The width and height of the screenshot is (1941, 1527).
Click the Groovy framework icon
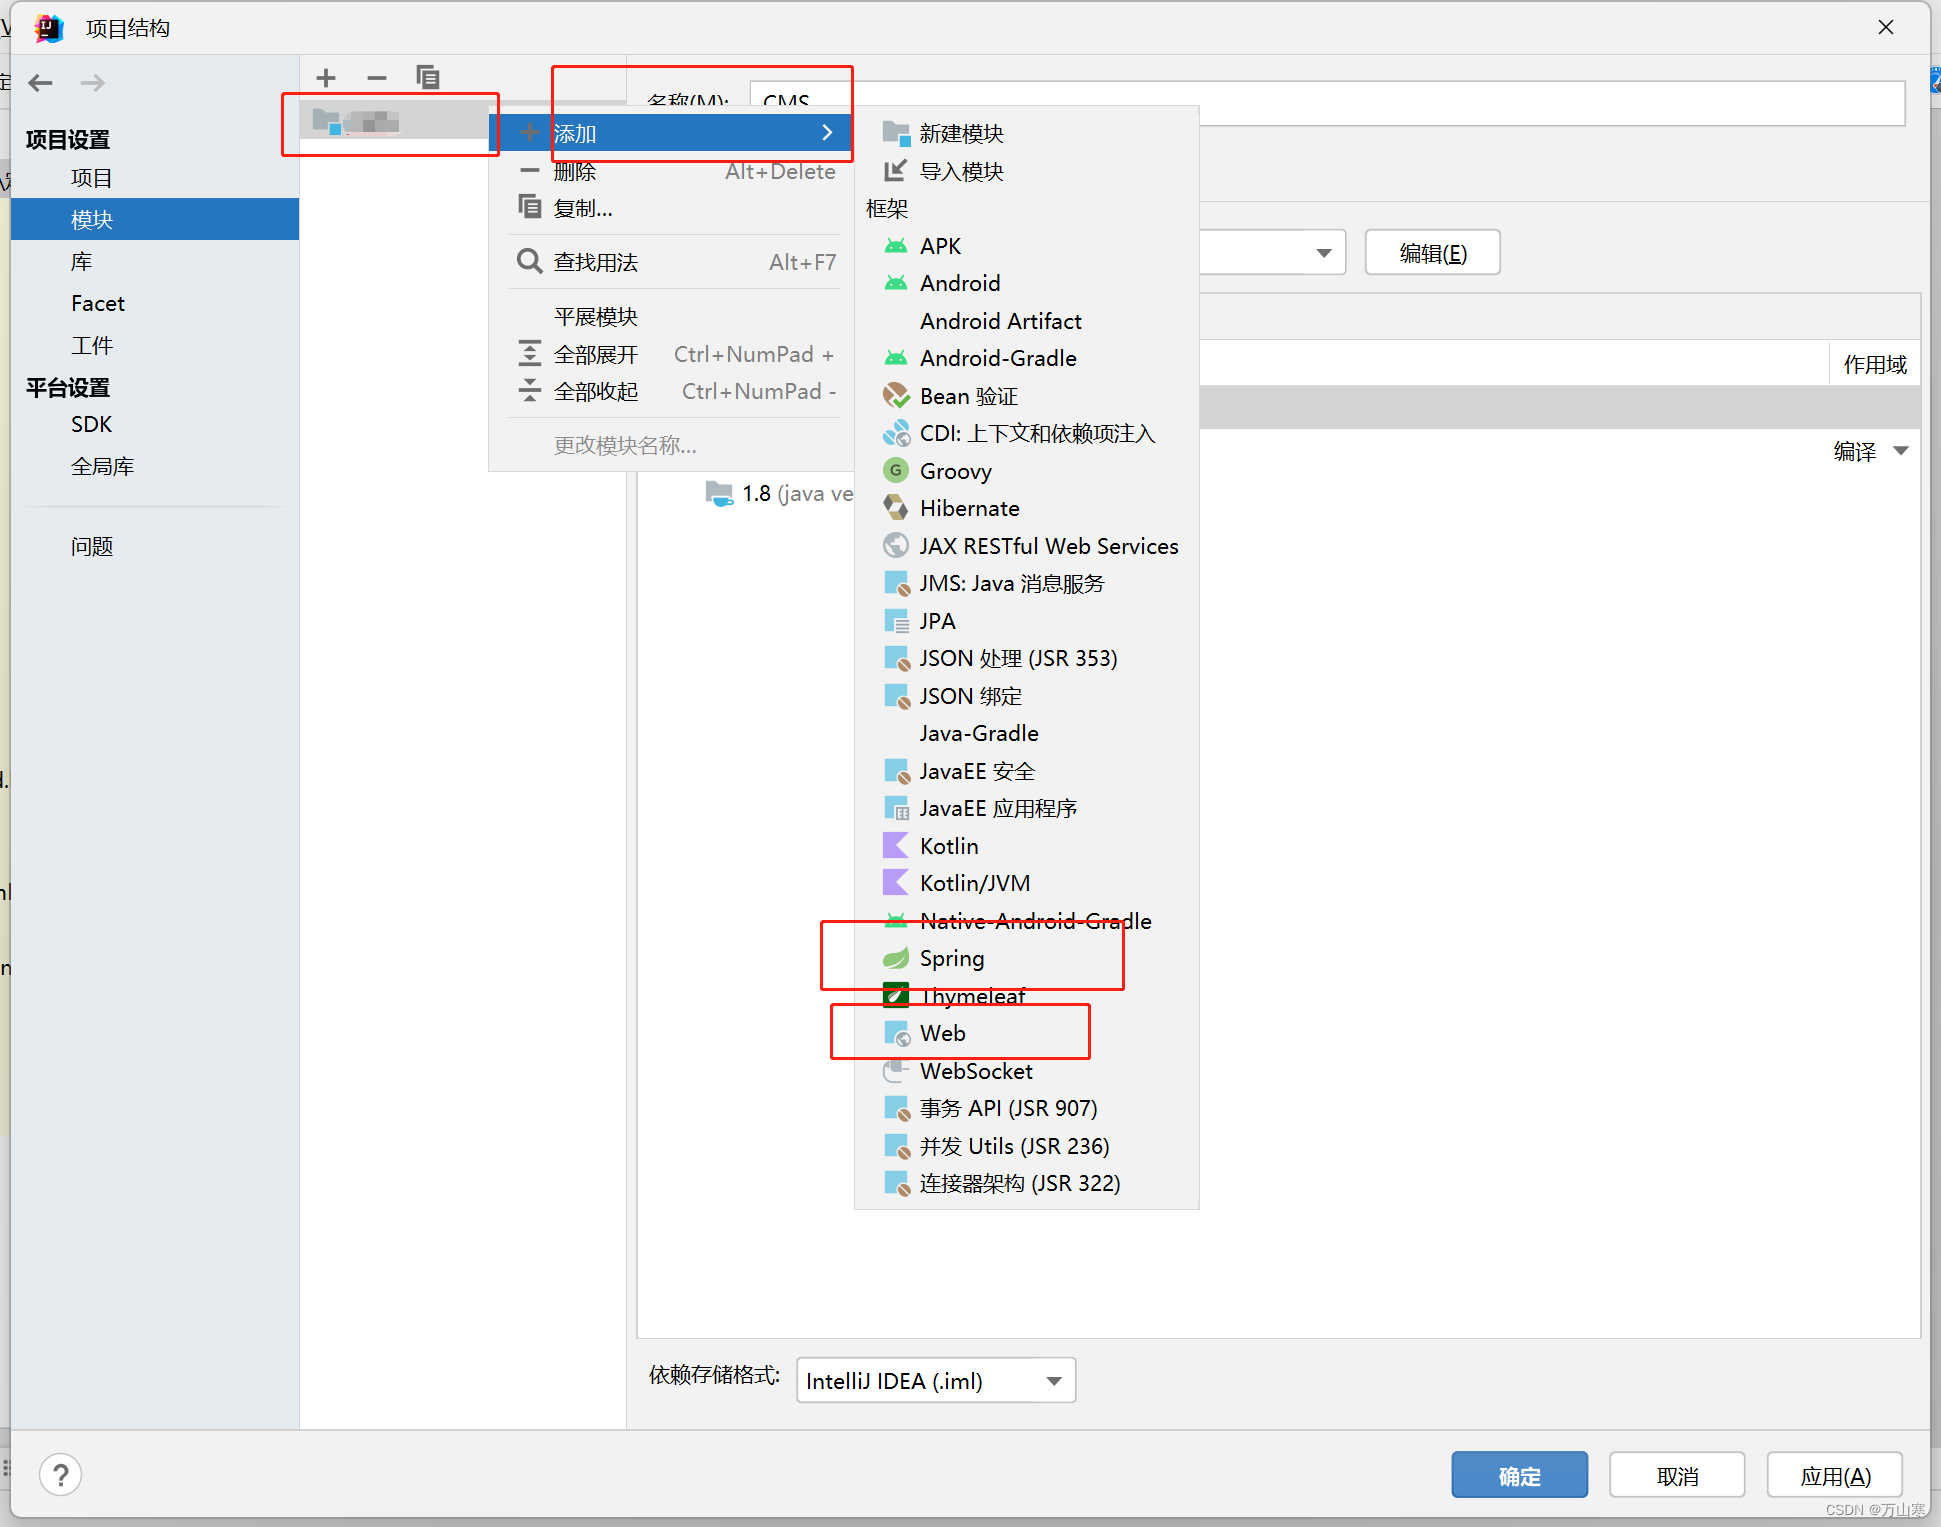point(892,470)
